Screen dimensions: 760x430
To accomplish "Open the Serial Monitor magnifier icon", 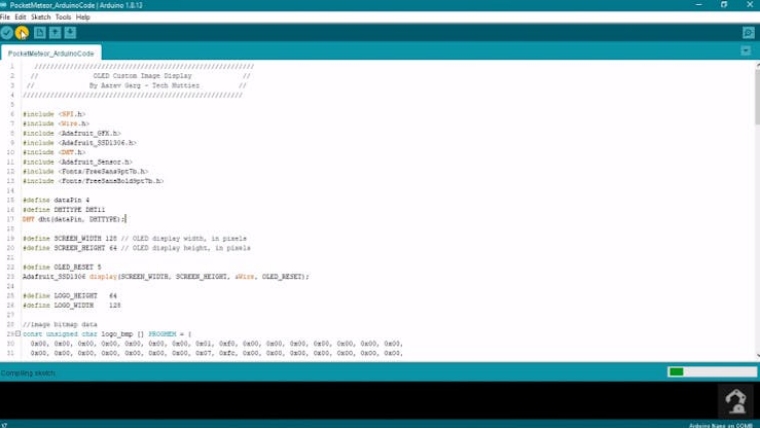I will [747, 33].
